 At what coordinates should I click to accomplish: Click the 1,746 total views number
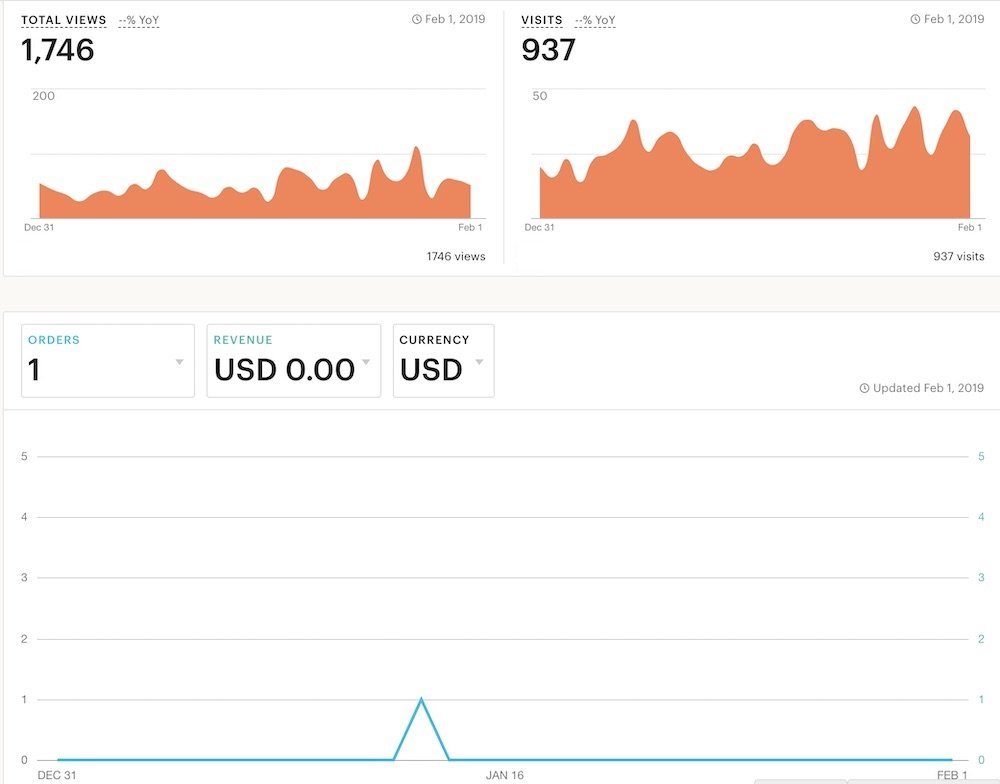pos(58,50)
